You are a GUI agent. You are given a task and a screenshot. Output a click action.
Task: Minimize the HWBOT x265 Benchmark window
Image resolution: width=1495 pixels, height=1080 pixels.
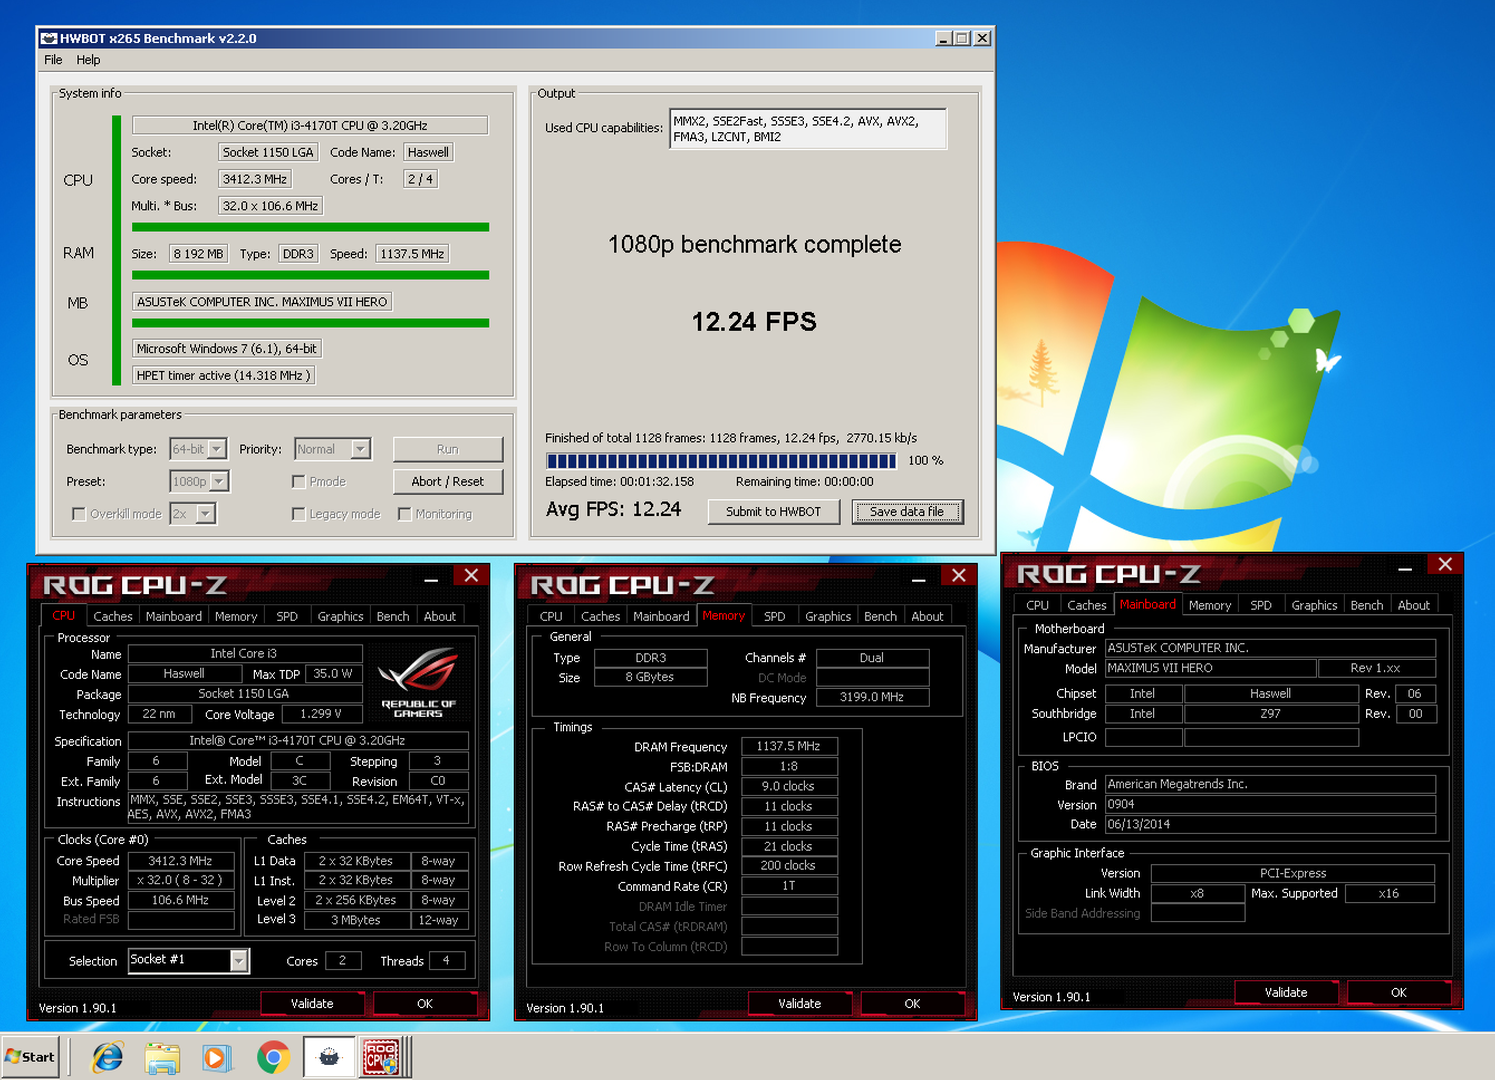pyautogui.click(x=943, y=38)
